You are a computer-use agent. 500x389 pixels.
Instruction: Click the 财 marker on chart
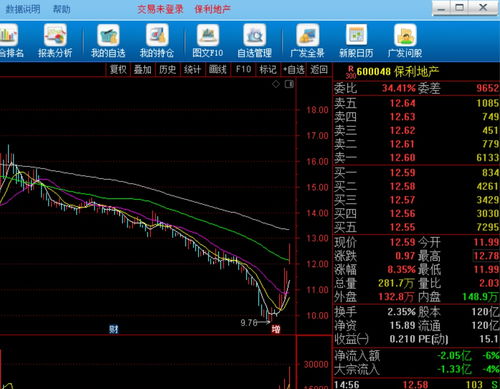click(114, 329)
